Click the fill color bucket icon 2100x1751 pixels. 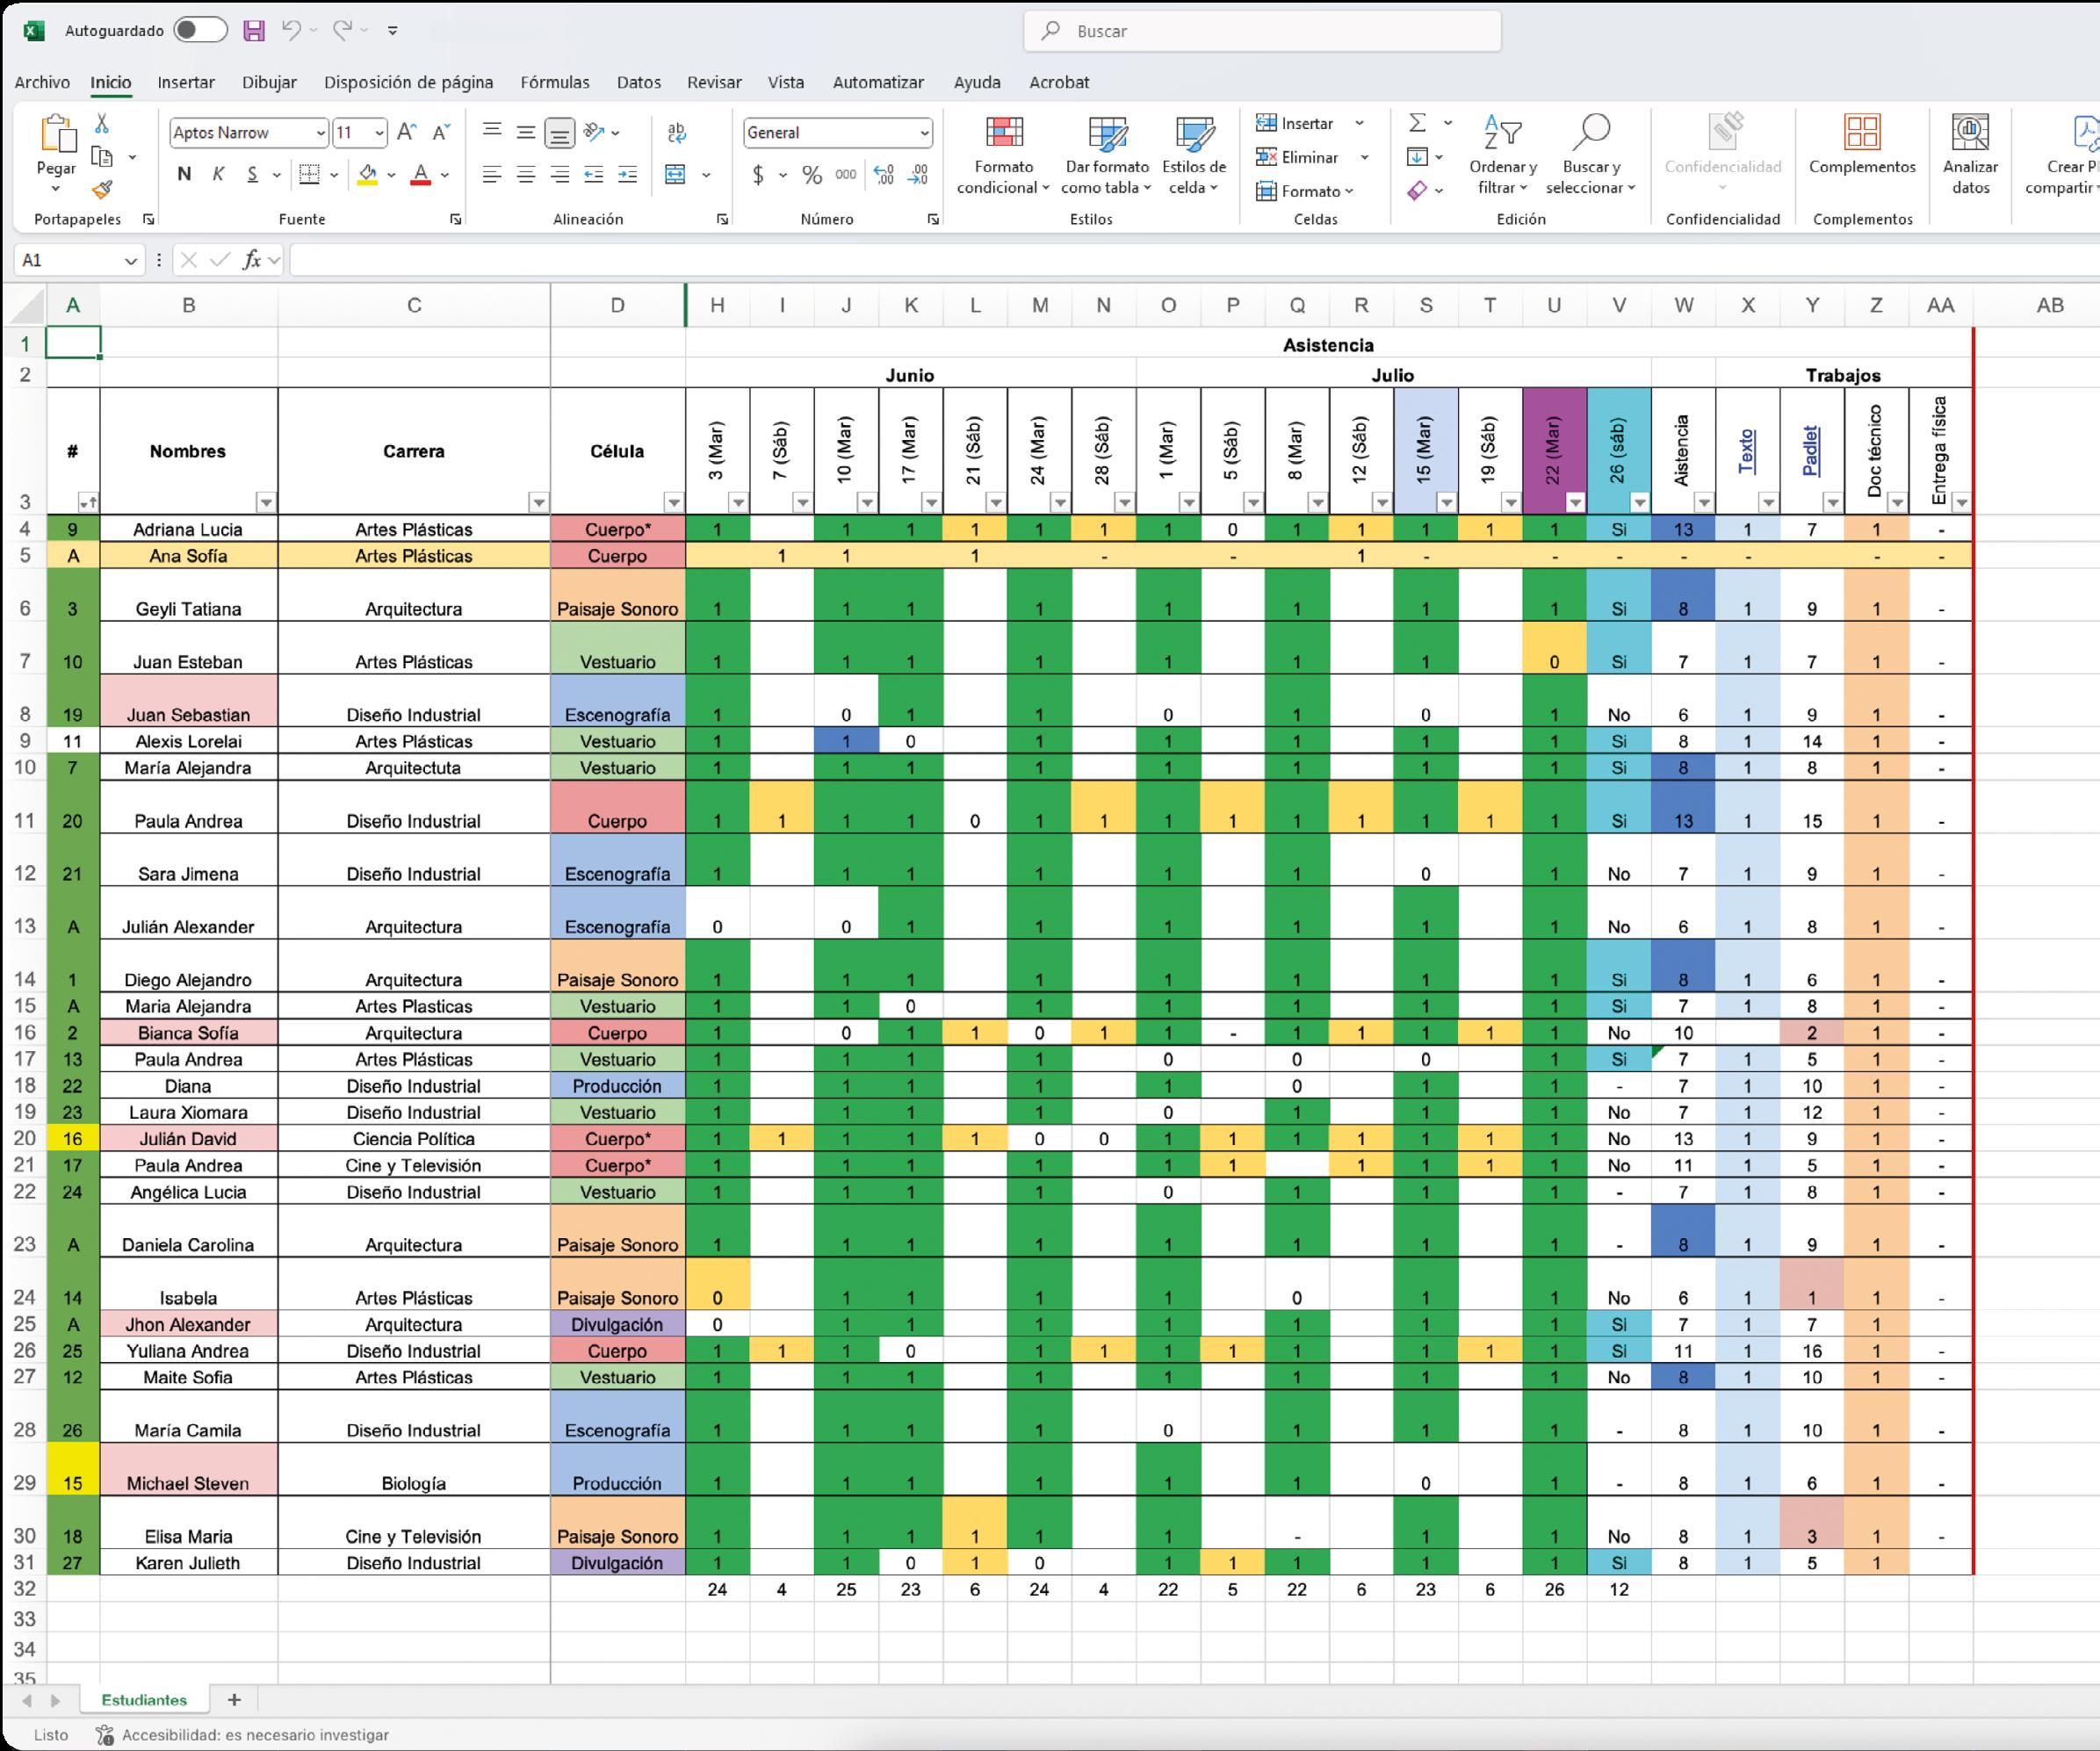(368, 175)
